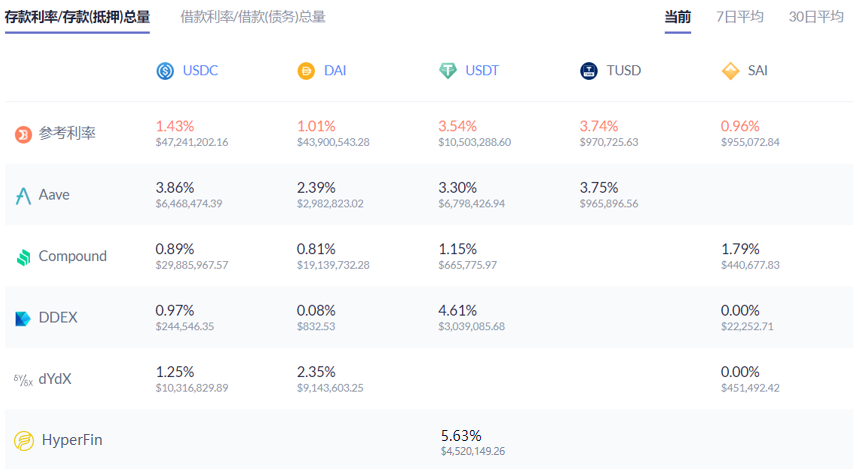Switch to 存款利率/存款(抵押)总量 tab
This screenshot has height=469, width=854.
pyautogui.click(x=77, y=17)
